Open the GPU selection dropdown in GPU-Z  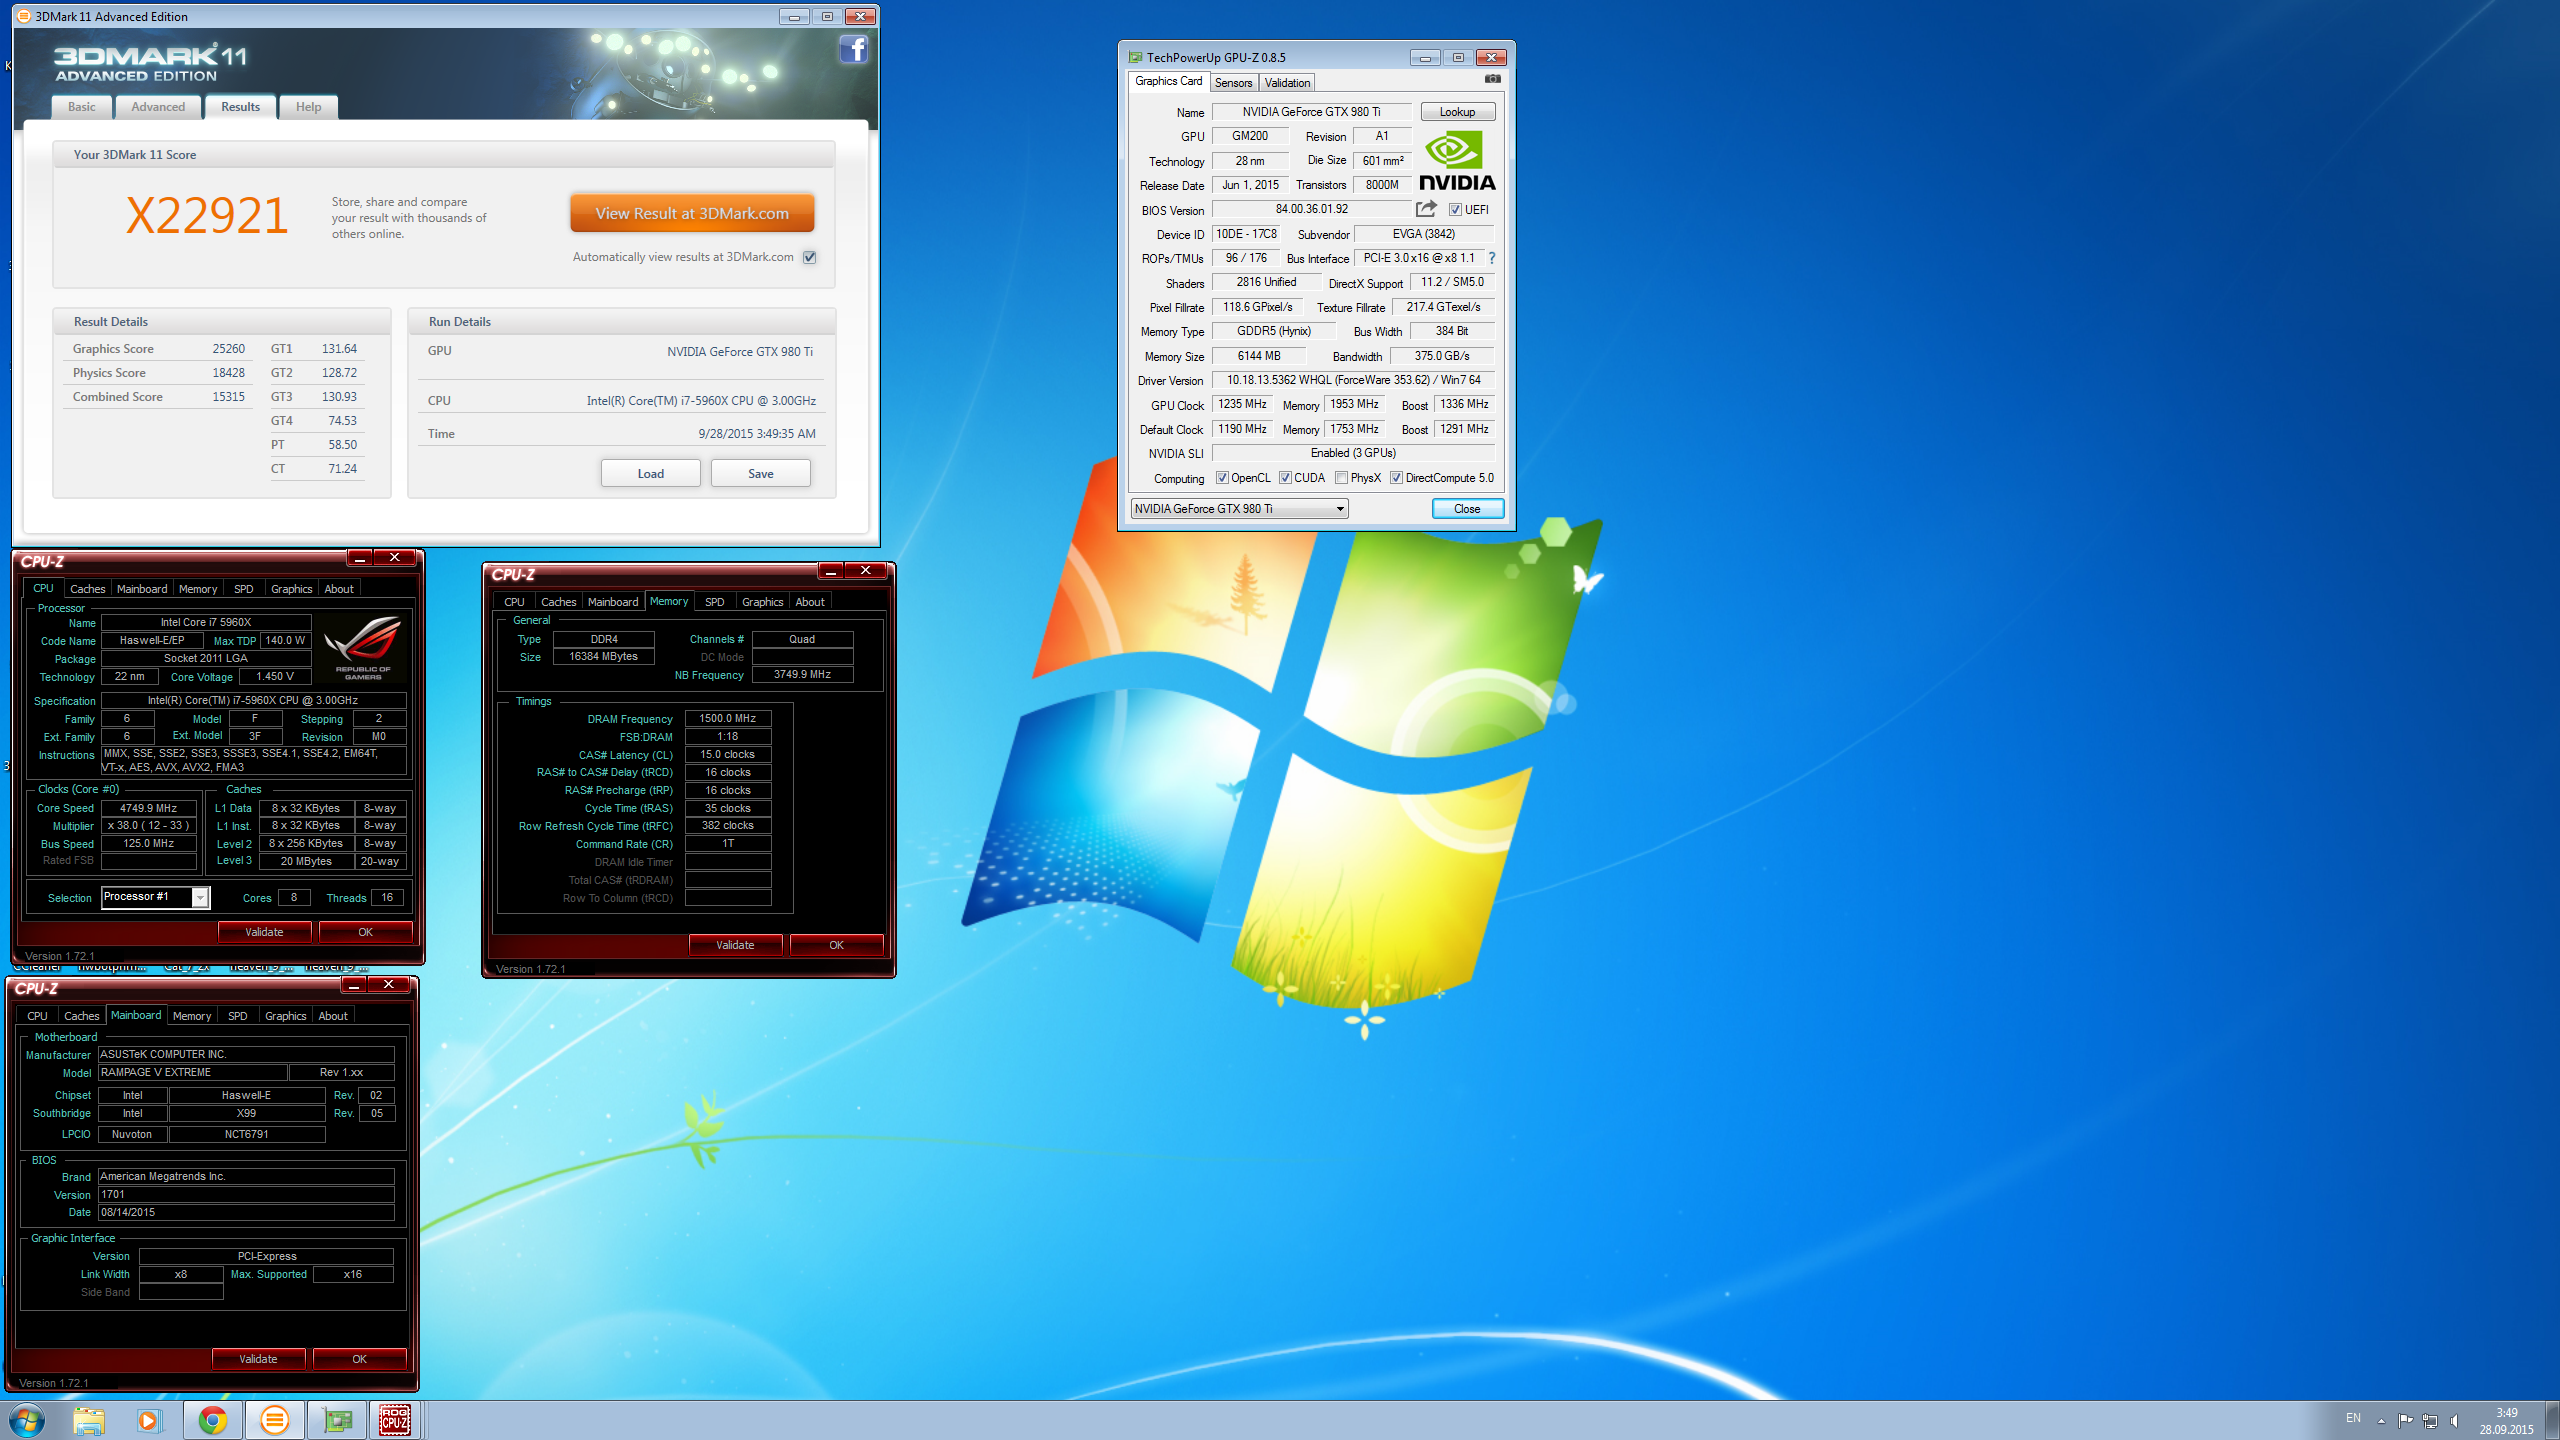click(1239, 509)
